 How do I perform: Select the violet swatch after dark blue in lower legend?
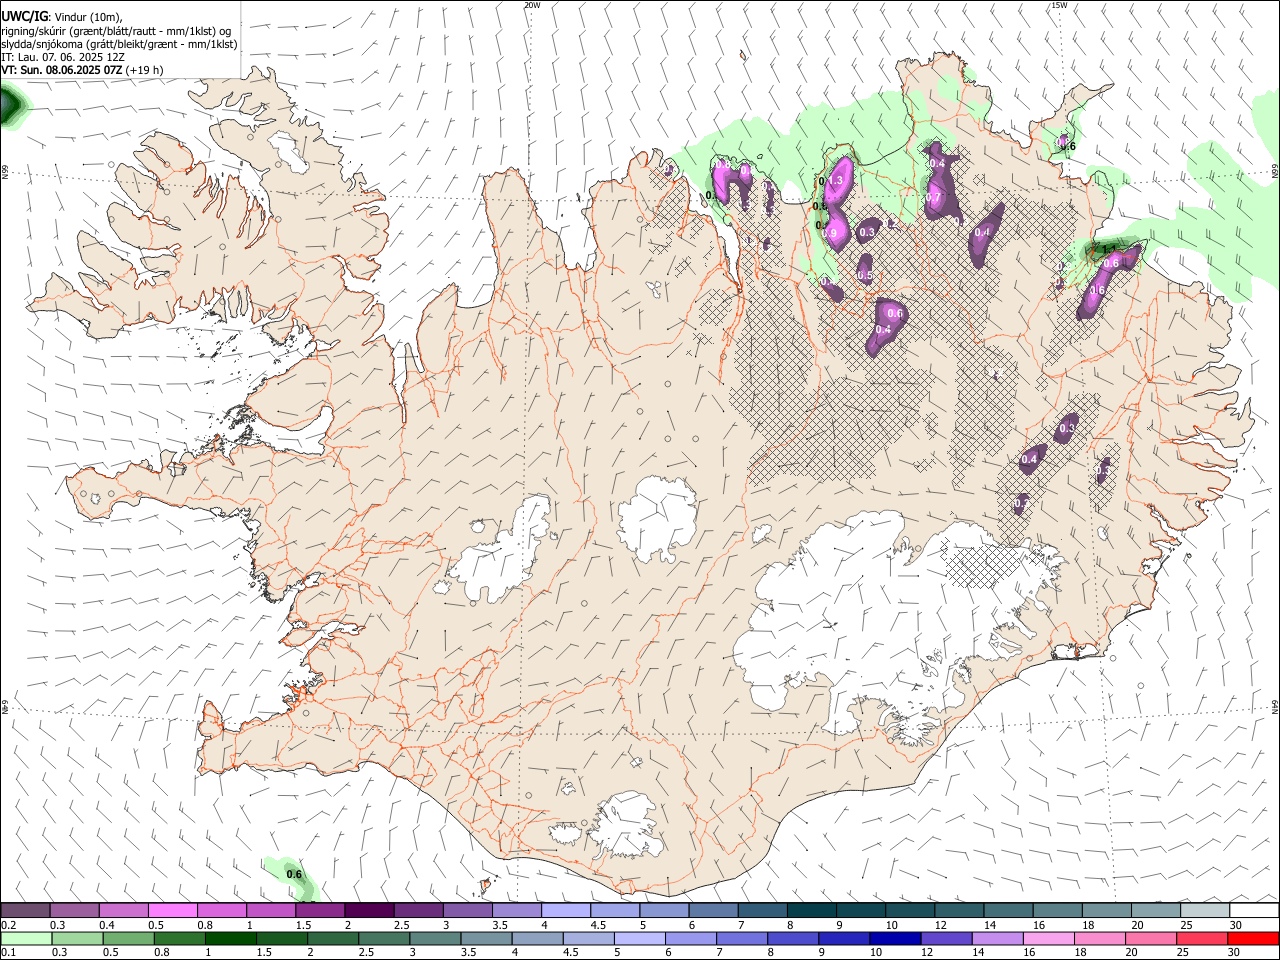[946, 938]
